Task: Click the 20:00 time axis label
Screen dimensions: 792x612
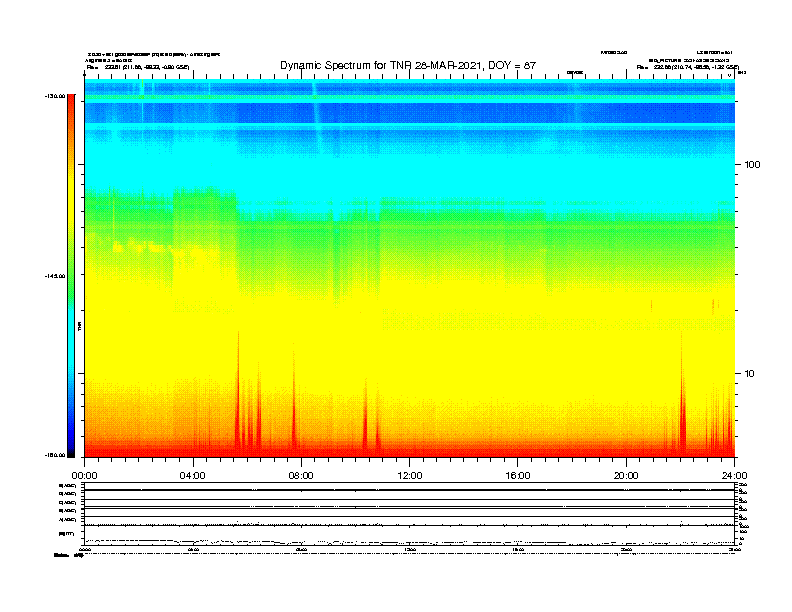Action: 626,476
